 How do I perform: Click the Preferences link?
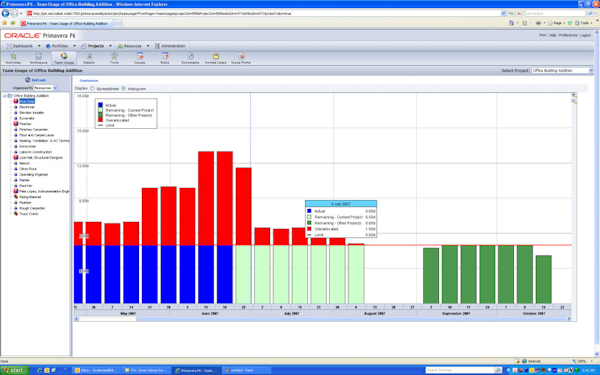[568, 35]
